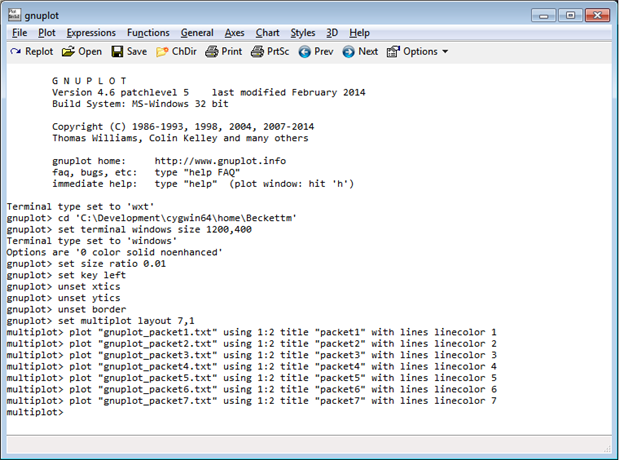Click the cd 'C:\Development\cygwin64' command line

tap(152, 218)
